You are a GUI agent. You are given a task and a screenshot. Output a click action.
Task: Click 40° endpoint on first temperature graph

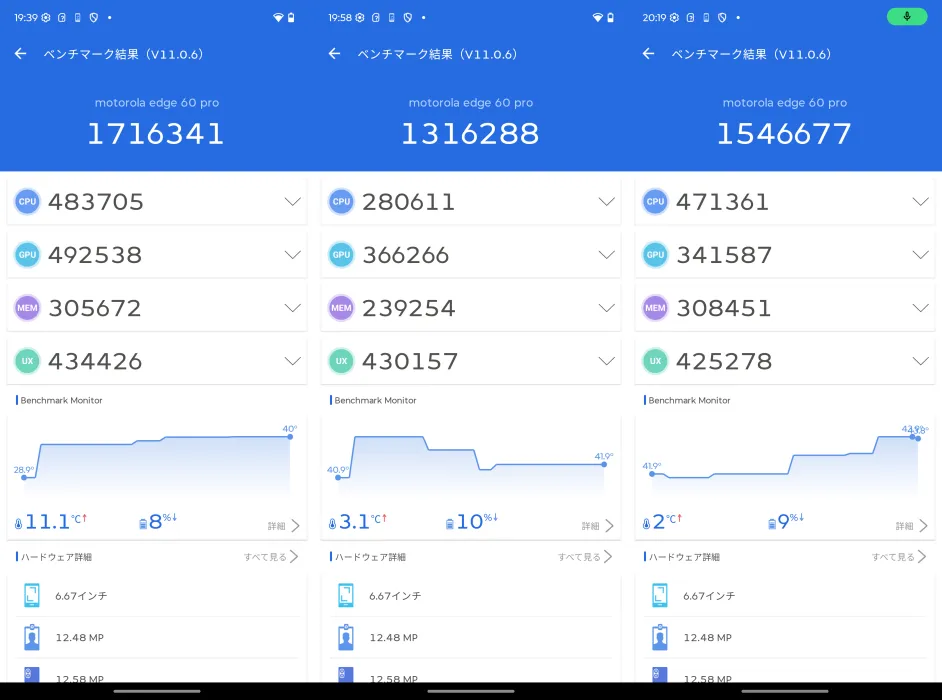tap(290, 436)
